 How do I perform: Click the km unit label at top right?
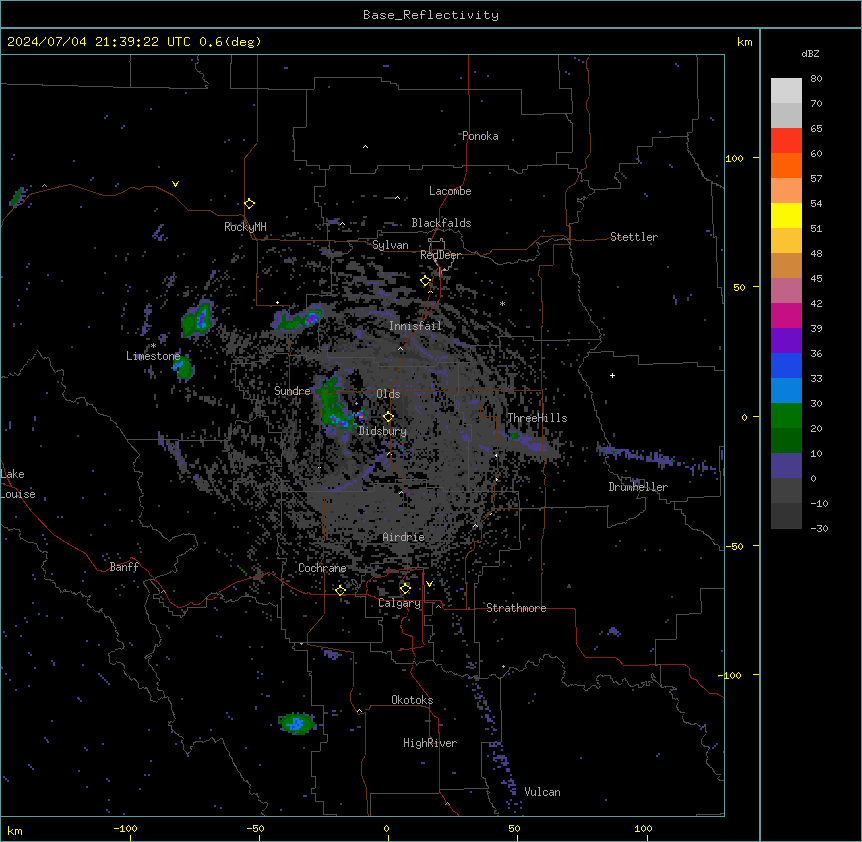(x=745, y=42)
